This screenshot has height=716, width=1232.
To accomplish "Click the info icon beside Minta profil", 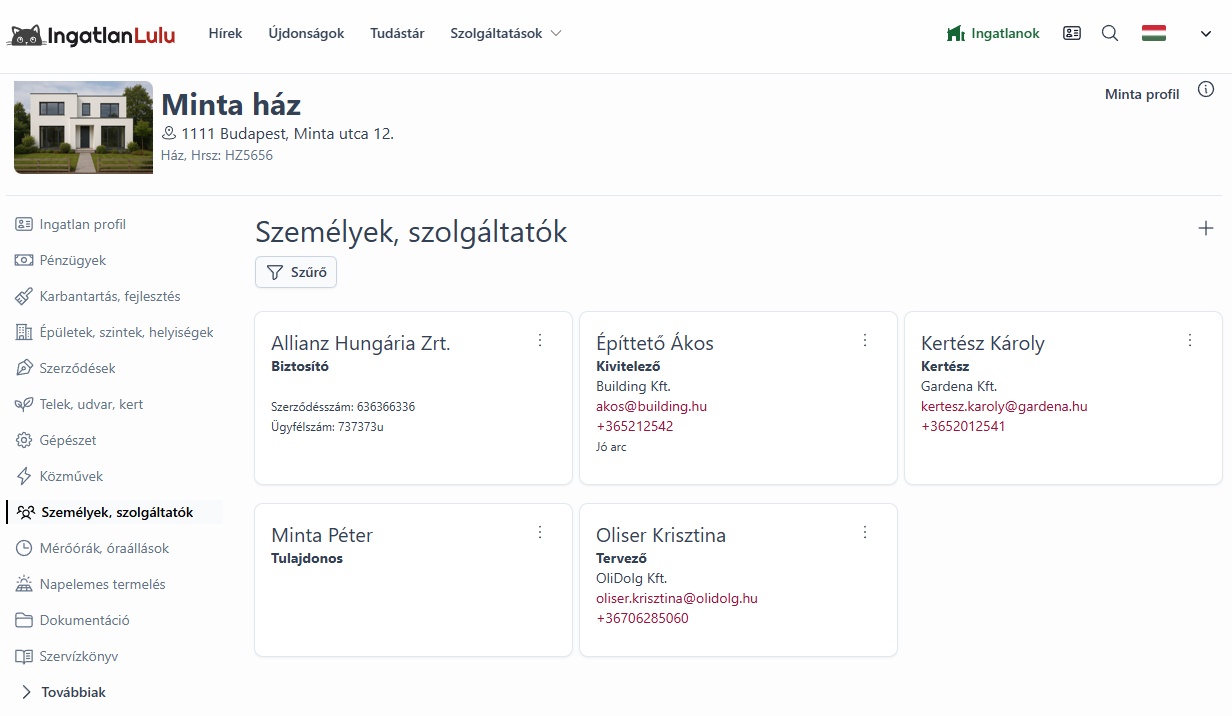I will tap(1206, 89).
